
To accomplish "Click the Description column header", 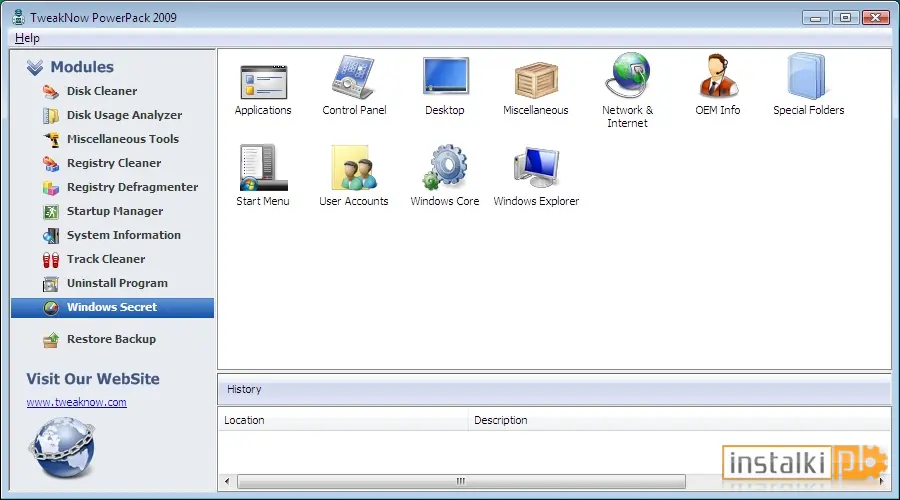I will 680,420.
